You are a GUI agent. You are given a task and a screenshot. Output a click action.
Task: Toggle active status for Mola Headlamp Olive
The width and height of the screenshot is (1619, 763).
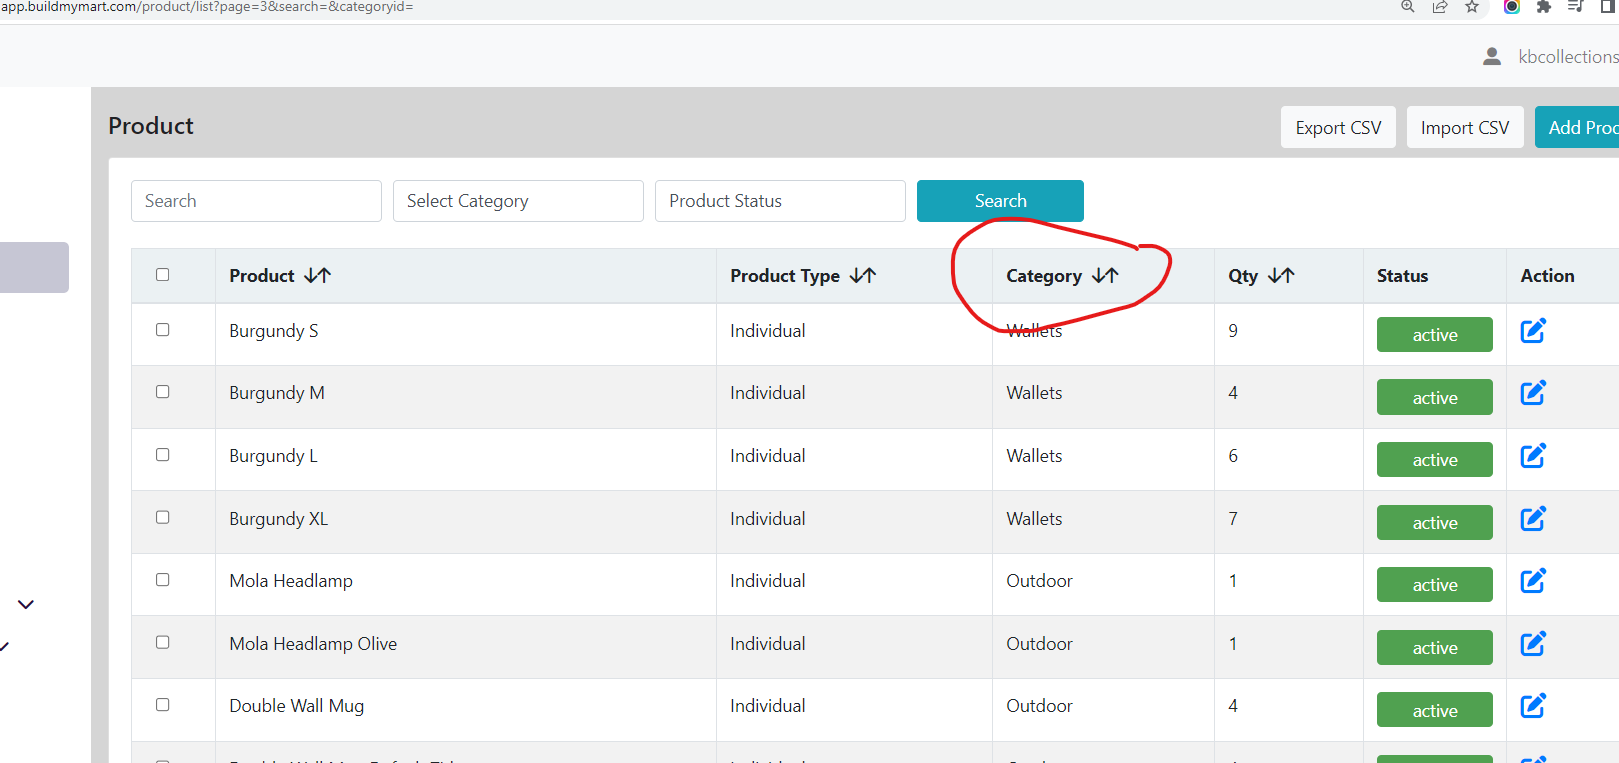(1435, 647)
